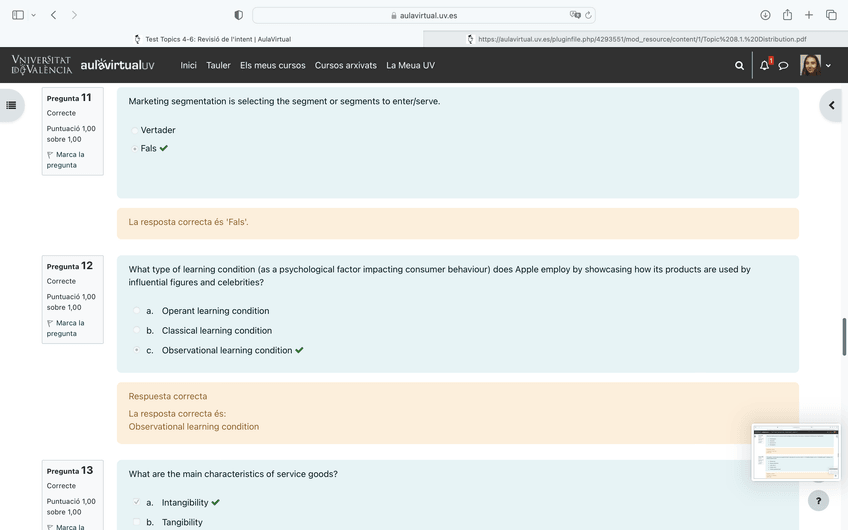The image size is (848, 530).
Task: Flag question 12 with Marca la pregunta
Action: (65, 328)
